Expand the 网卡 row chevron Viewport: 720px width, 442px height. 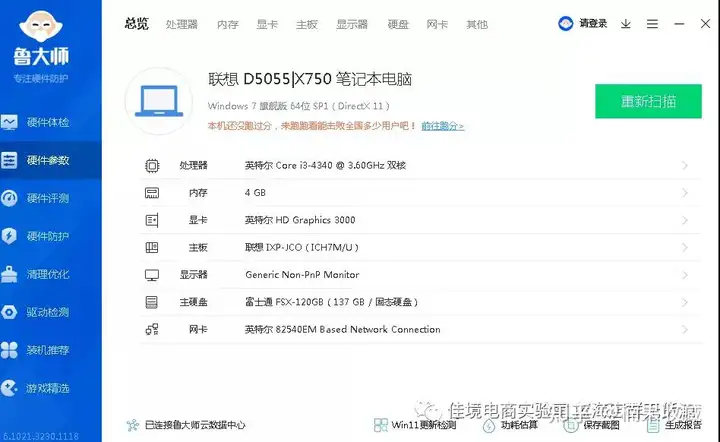[685, 330]
